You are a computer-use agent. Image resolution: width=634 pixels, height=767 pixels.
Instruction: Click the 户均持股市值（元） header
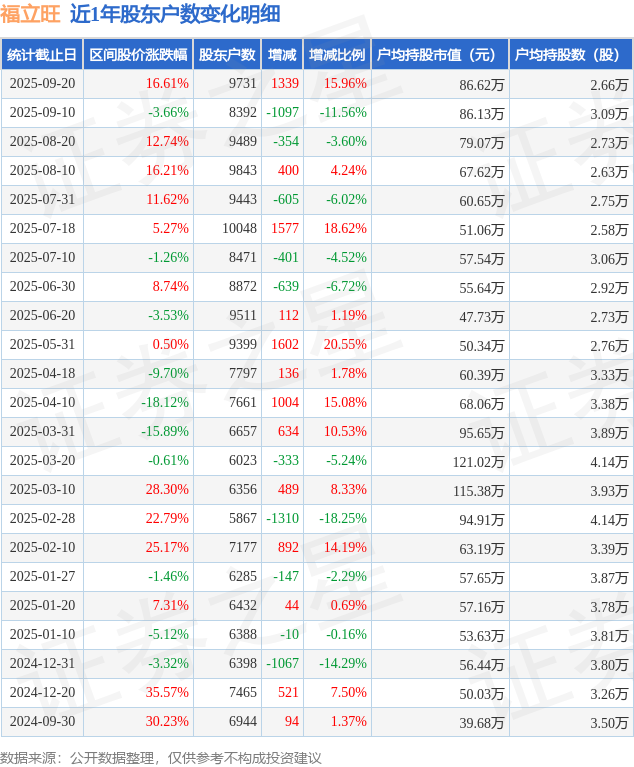click(439, 55)
